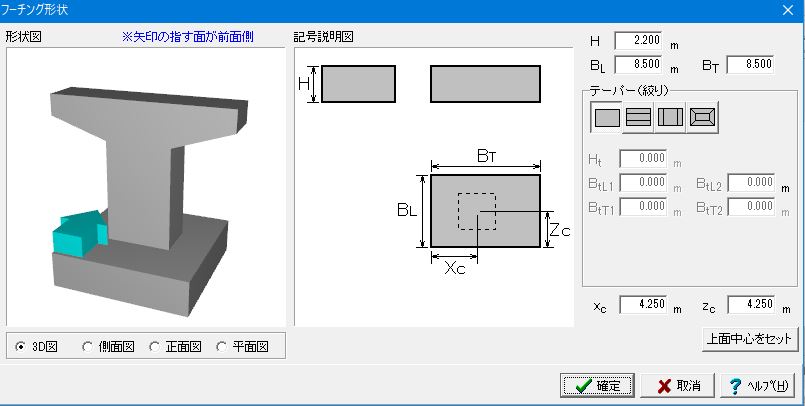
Task: Close the フーチング形状 dialog window
Action: [x=788, y=10]
